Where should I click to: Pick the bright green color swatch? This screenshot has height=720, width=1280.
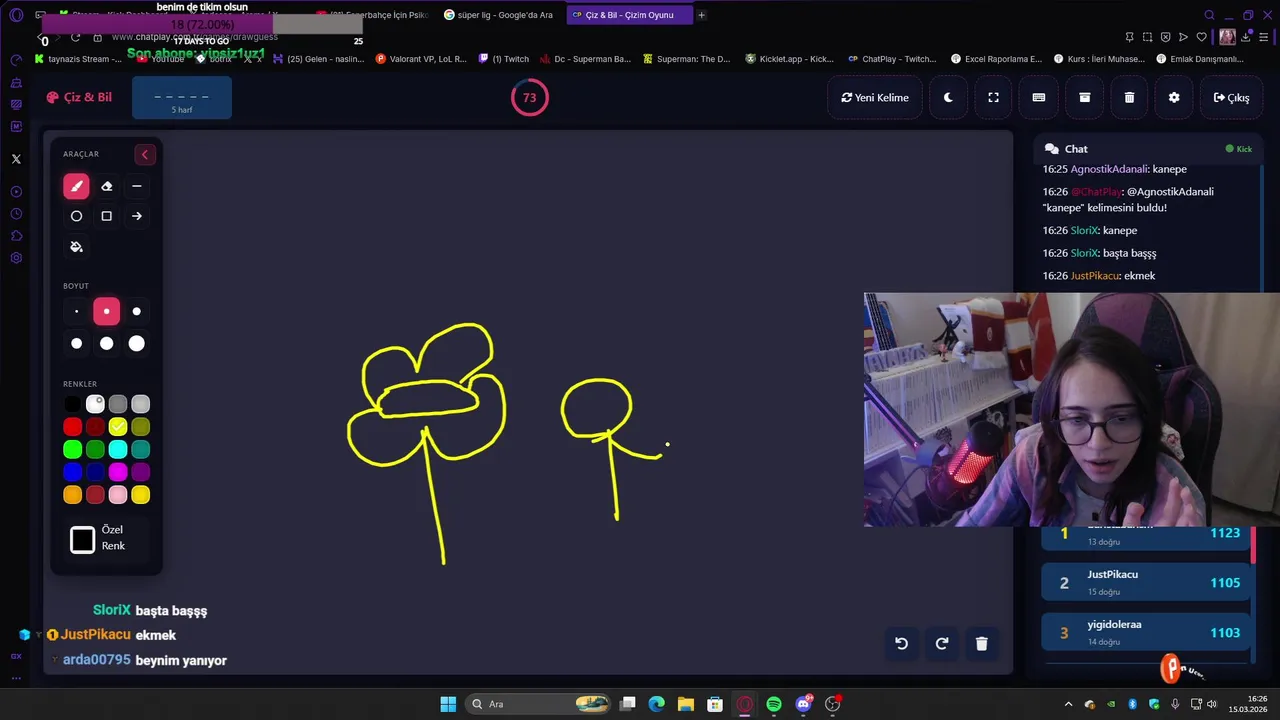coord(73,450)
